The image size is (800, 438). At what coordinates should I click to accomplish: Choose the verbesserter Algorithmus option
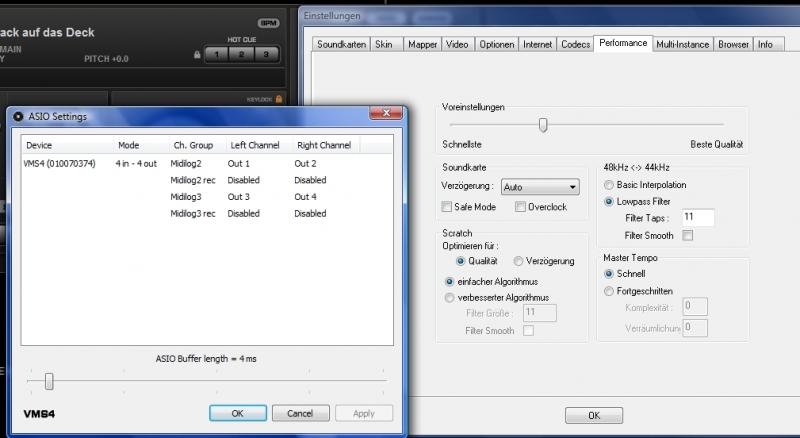(449, 297)
